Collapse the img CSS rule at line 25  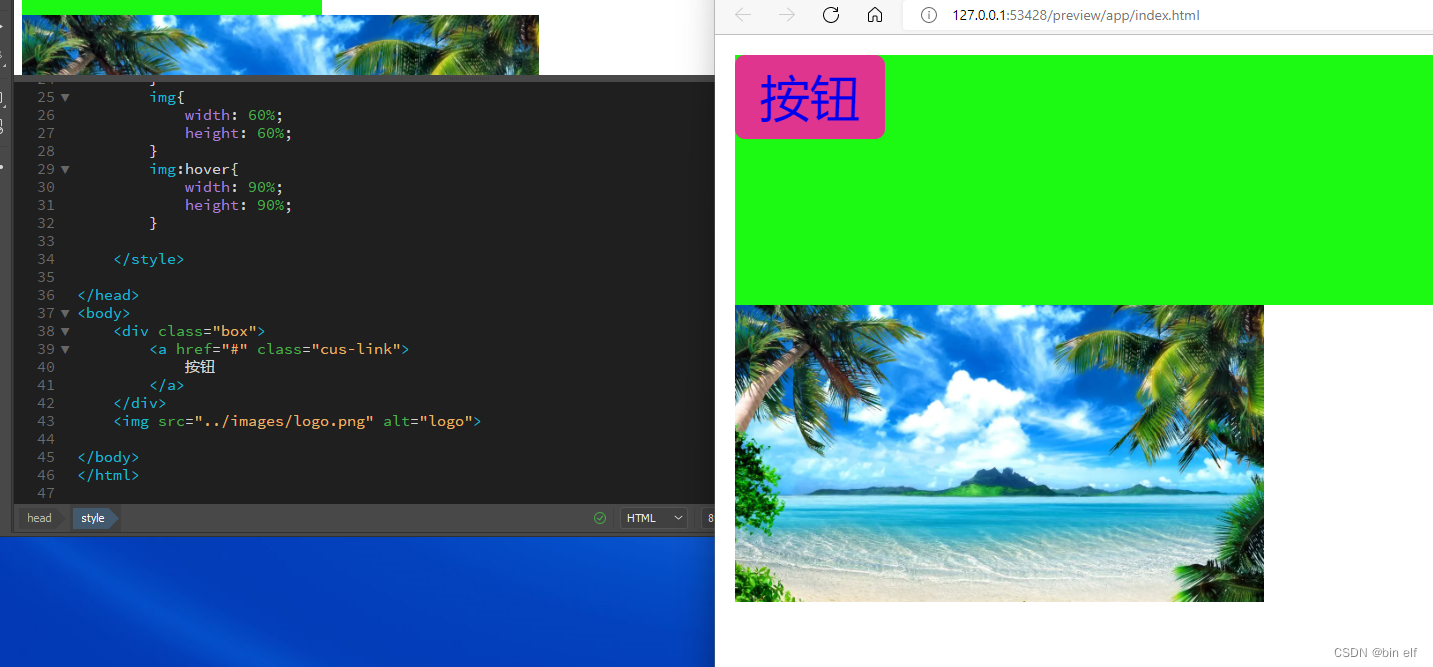[x=64, y=97]
